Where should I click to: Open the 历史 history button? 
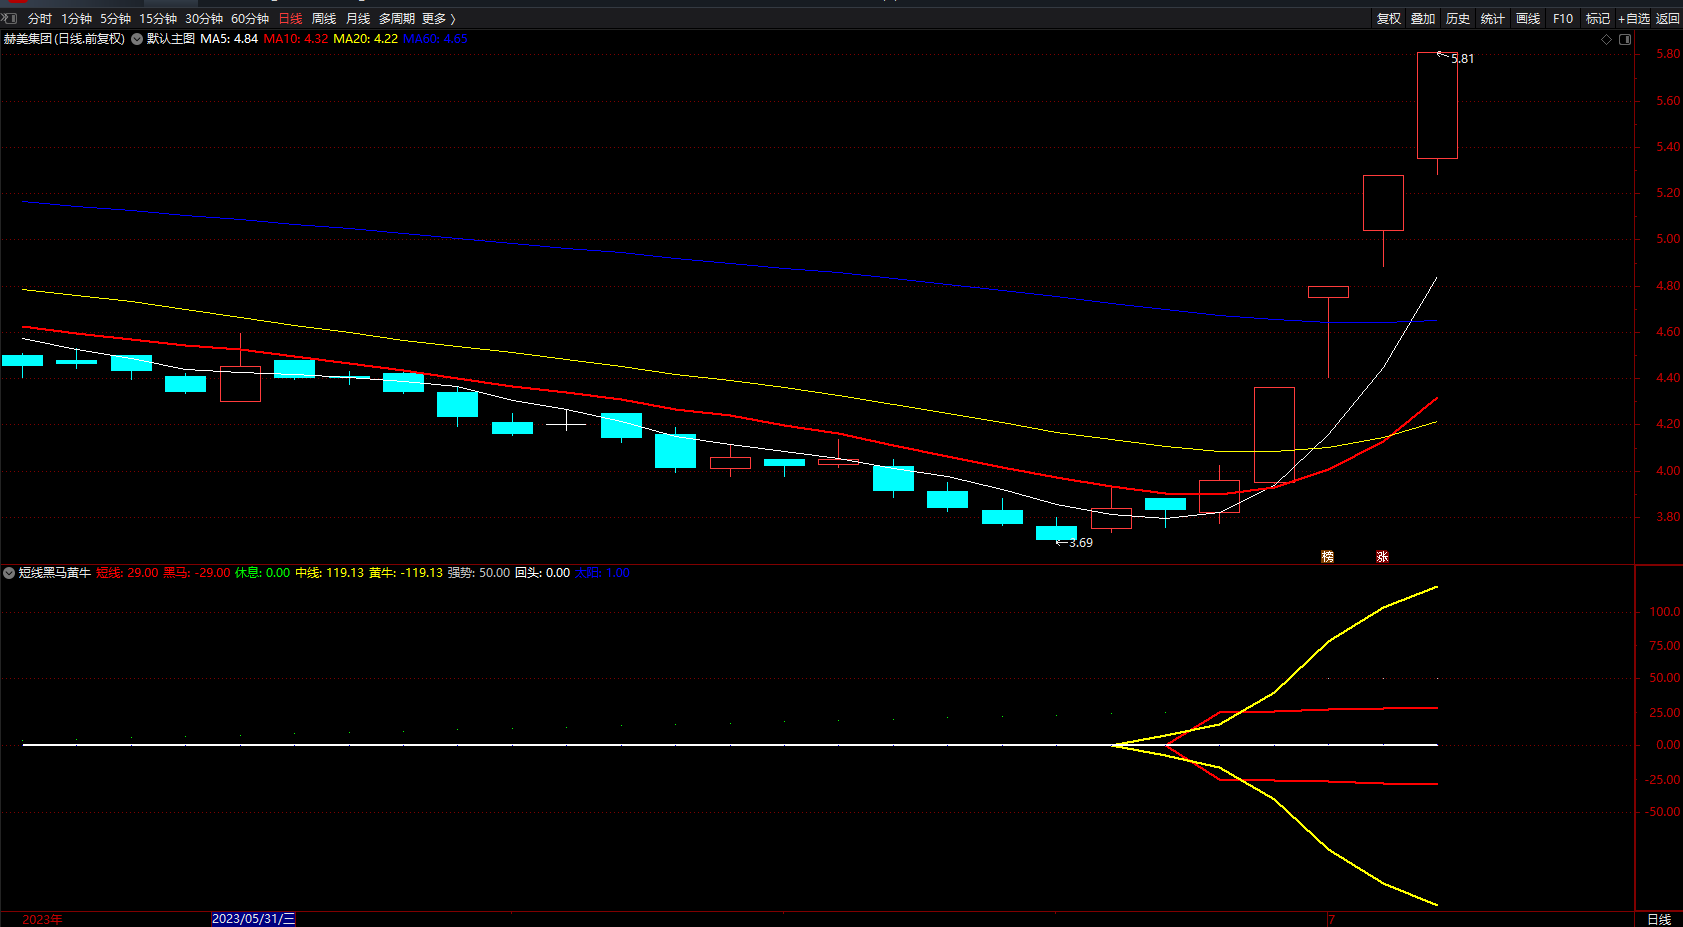(1458, 19)
